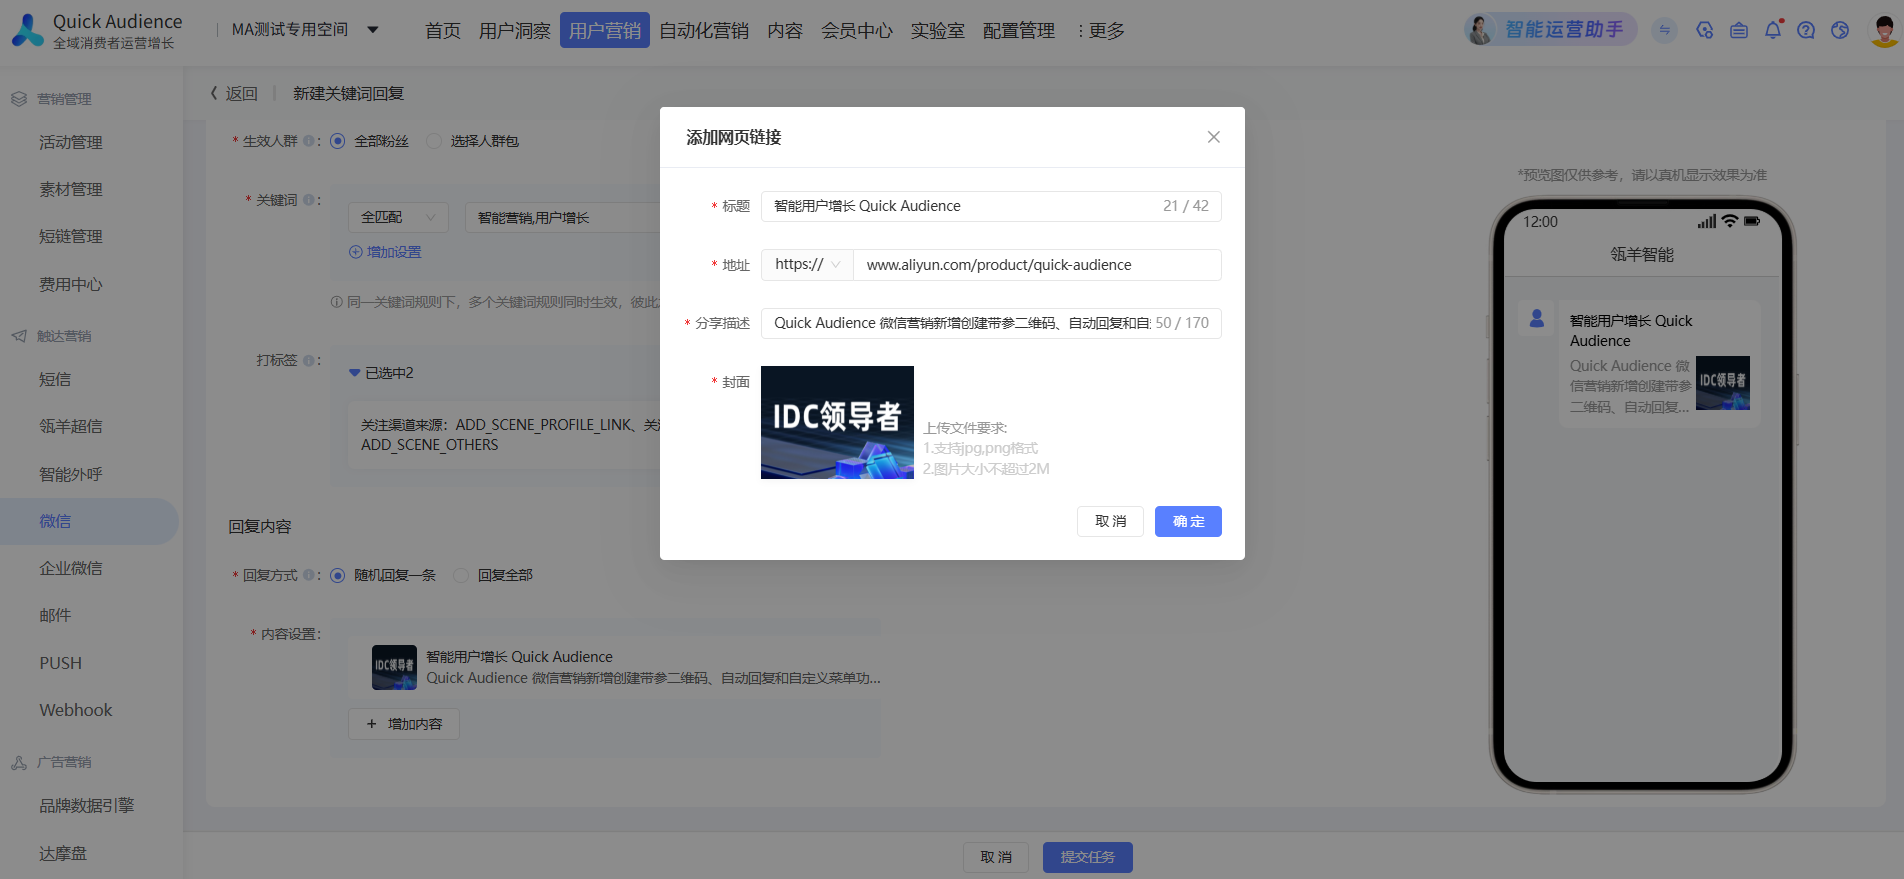Screen dimensions: 1904x879
Task: Click the 营销管理 layers icon
Action: click(x=19, y=99)
